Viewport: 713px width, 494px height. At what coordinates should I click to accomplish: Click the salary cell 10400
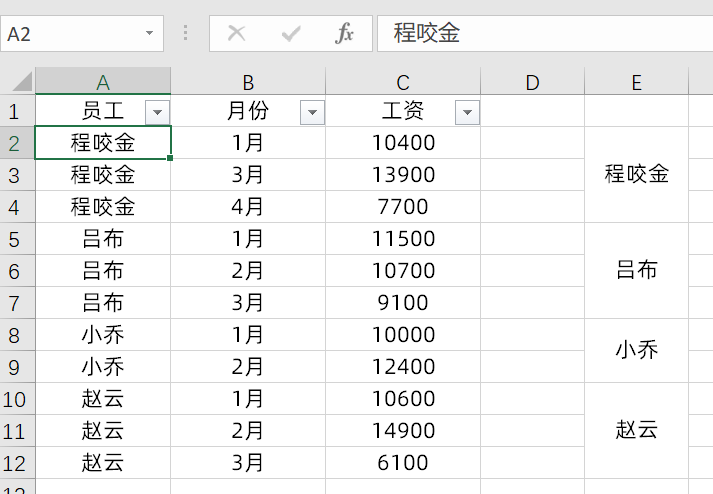(x=403, y=143)
